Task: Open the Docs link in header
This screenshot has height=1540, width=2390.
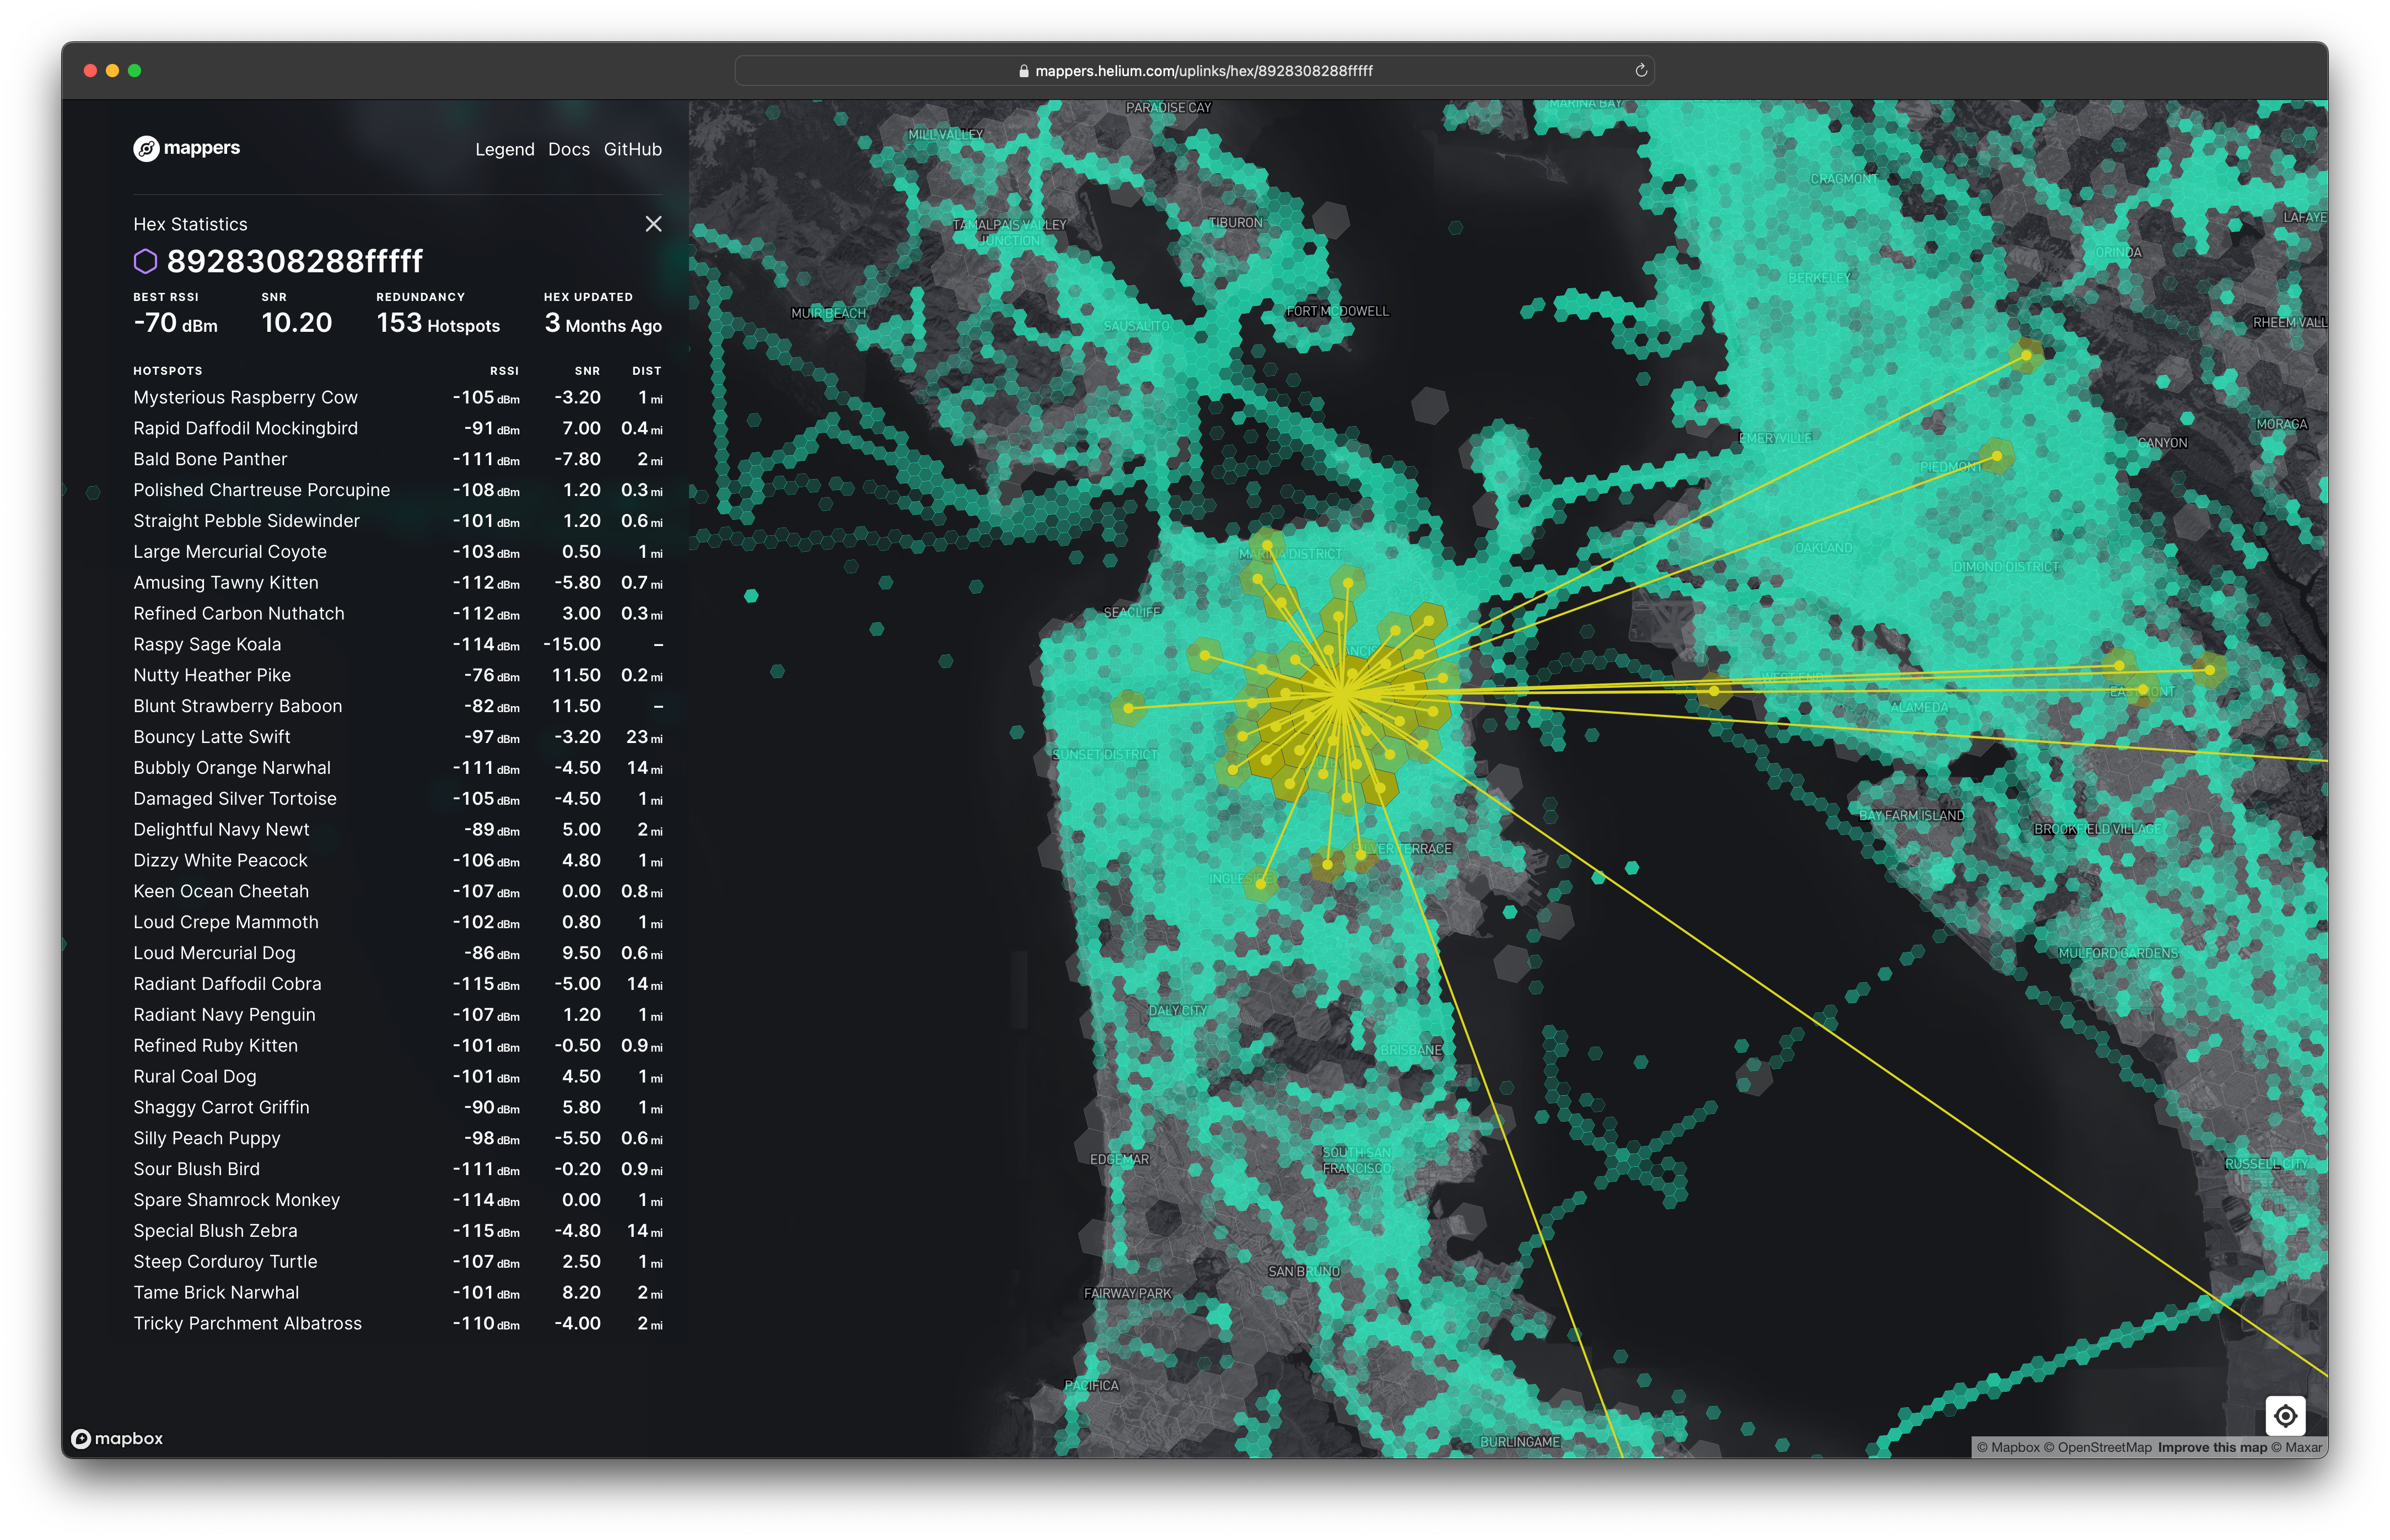Action: (x=568, y=149)
